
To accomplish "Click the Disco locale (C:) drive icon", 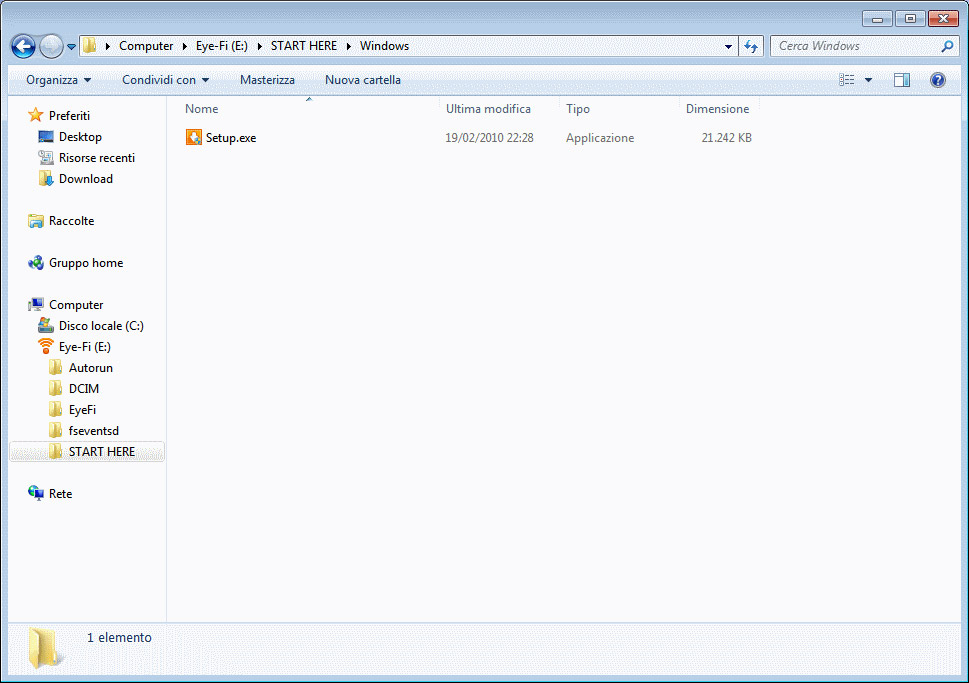I will [46, 325].
